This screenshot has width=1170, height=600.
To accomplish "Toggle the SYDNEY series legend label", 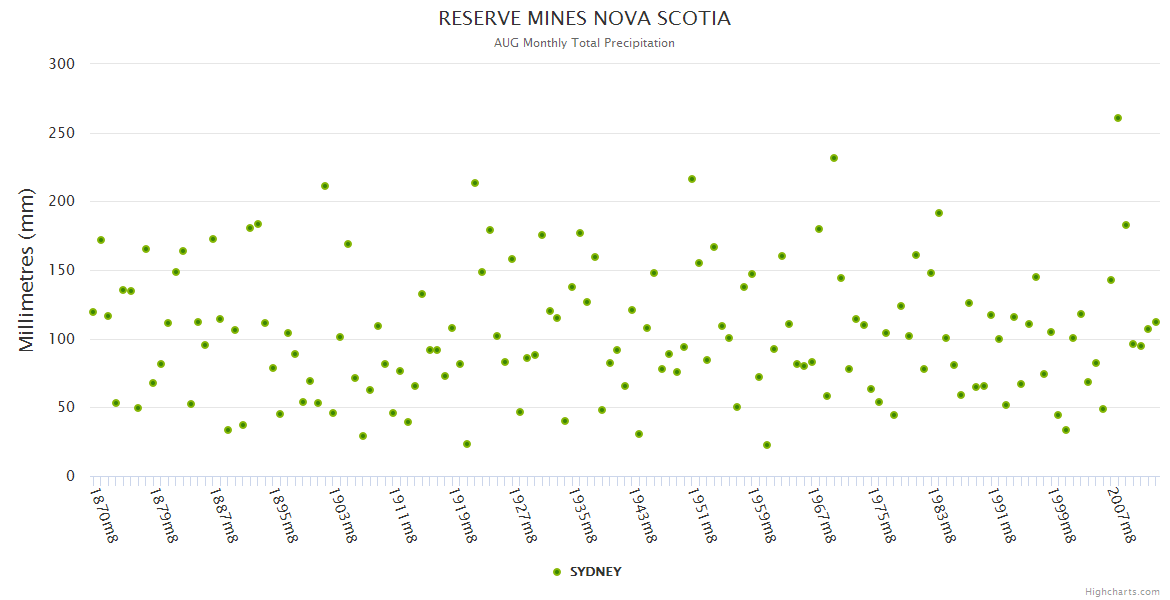I will (595, 572).
